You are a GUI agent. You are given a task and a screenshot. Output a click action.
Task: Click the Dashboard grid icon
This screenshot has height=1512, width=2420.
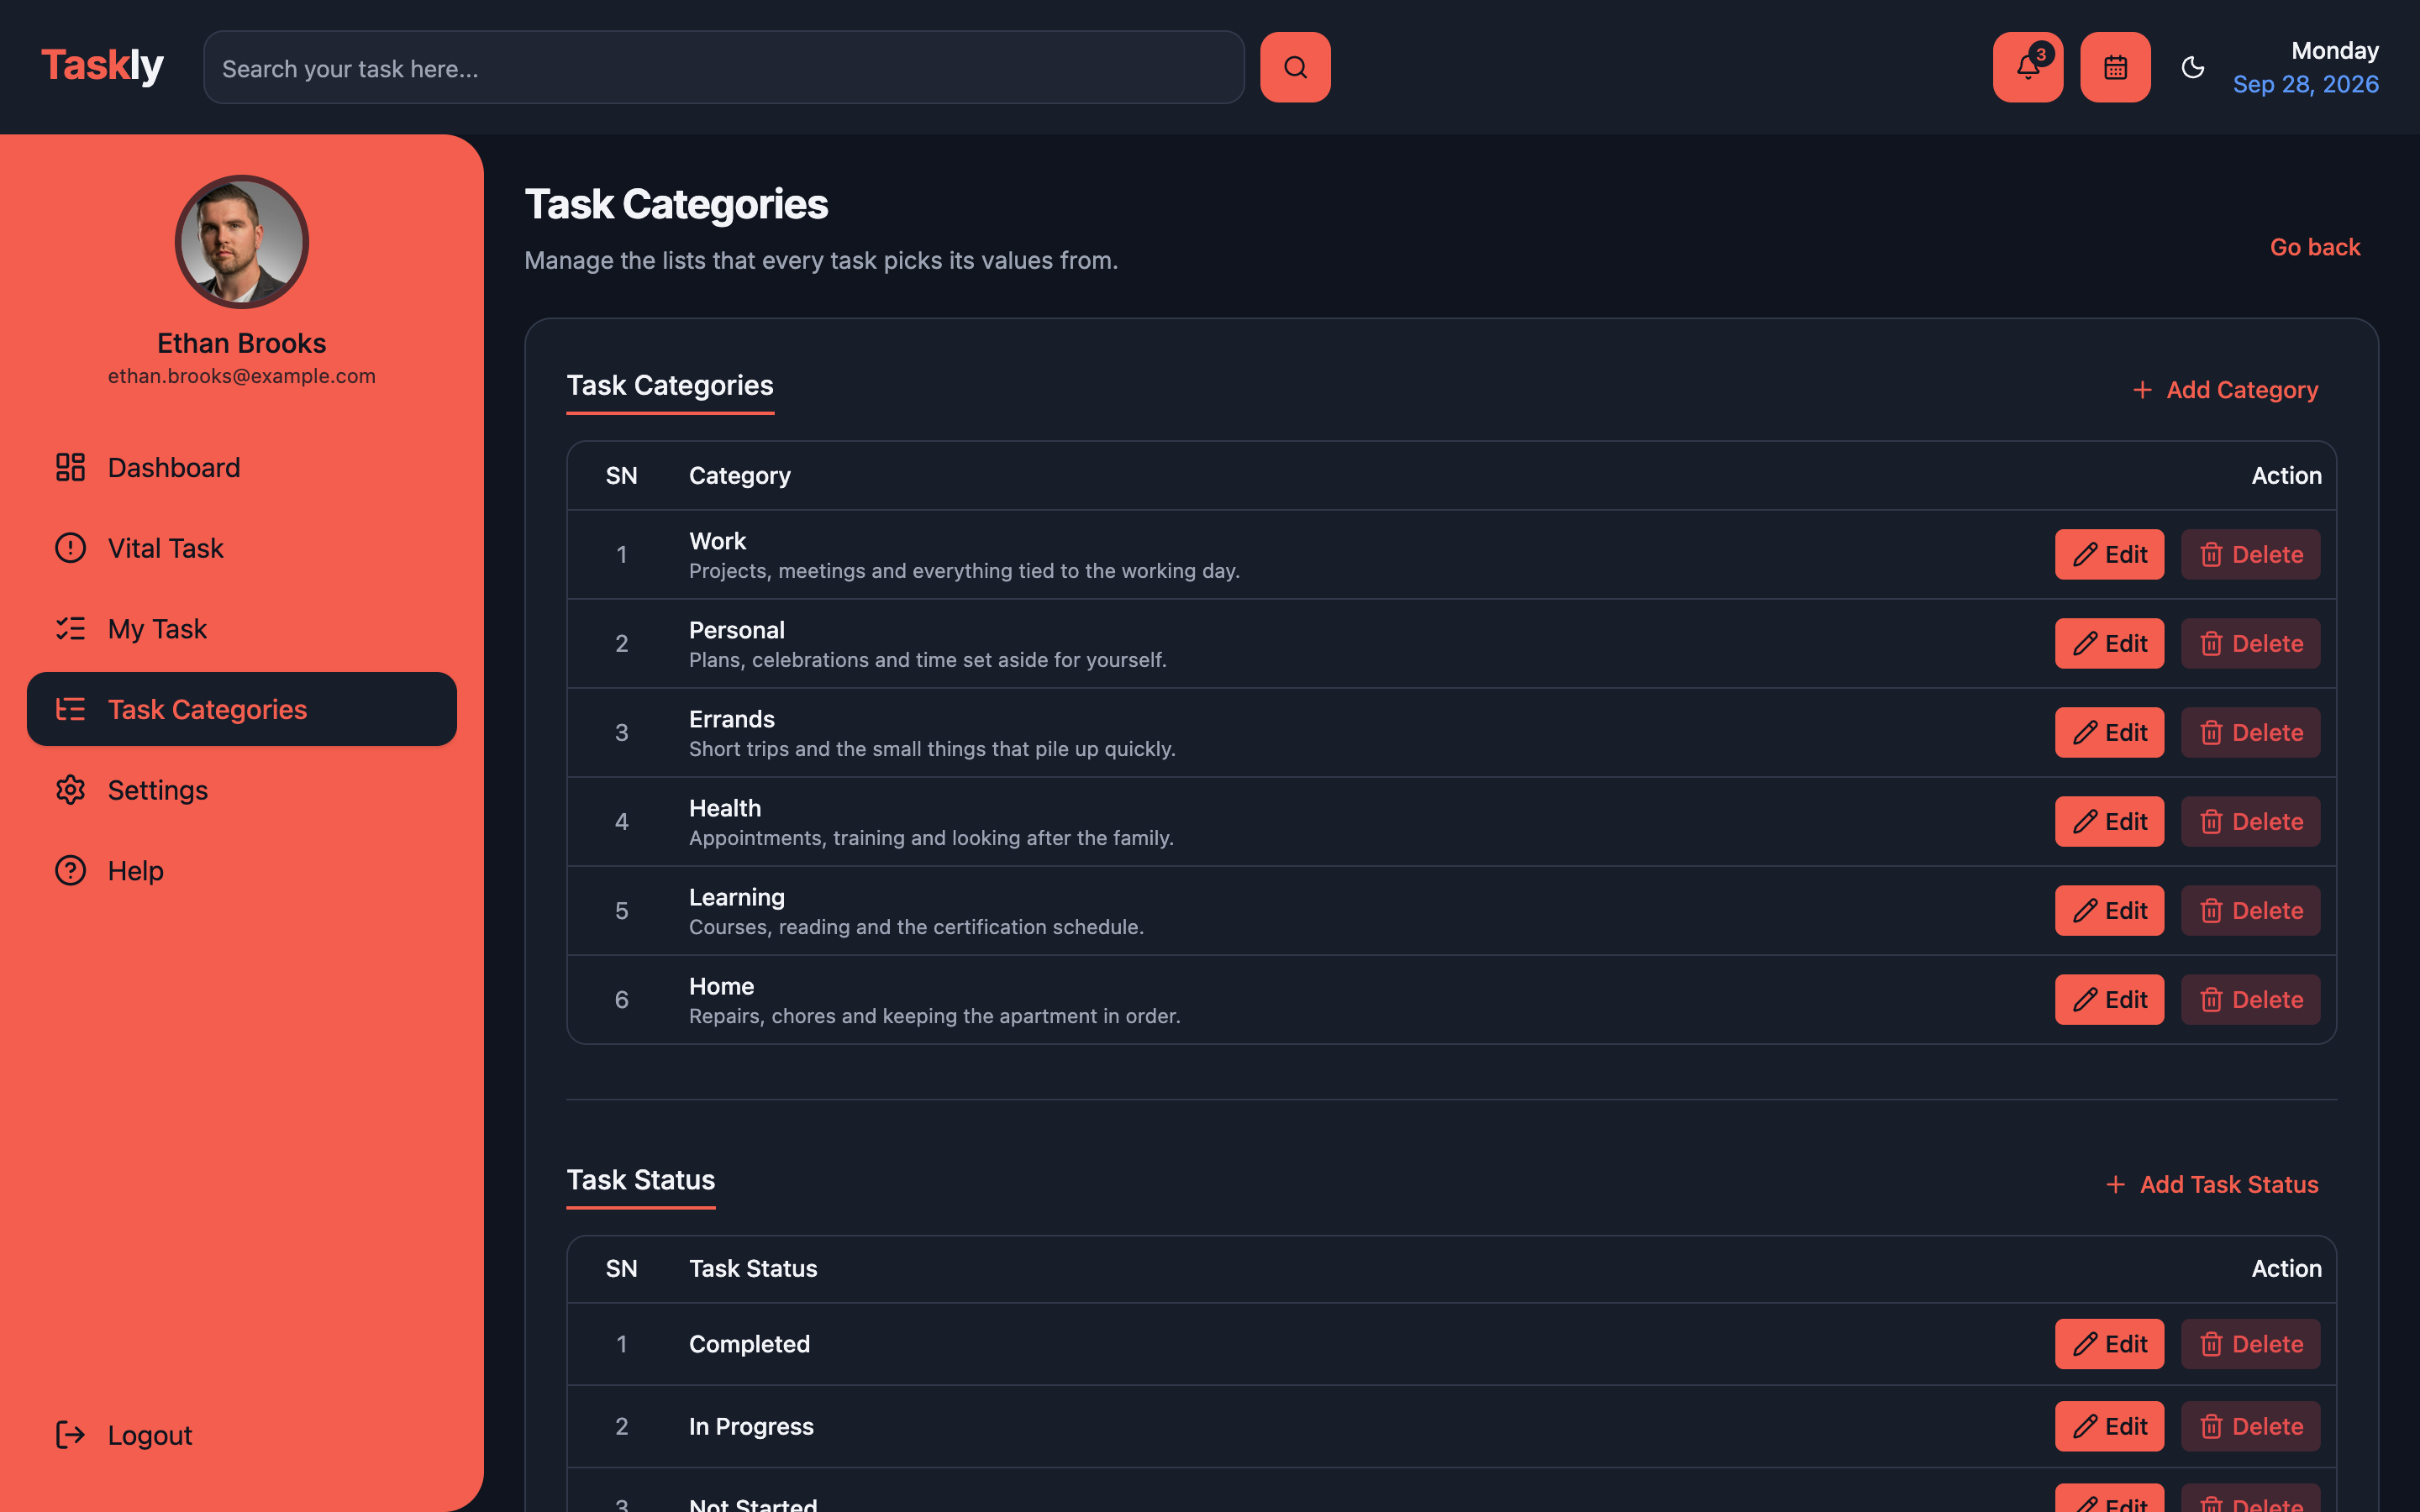point(70,467)
